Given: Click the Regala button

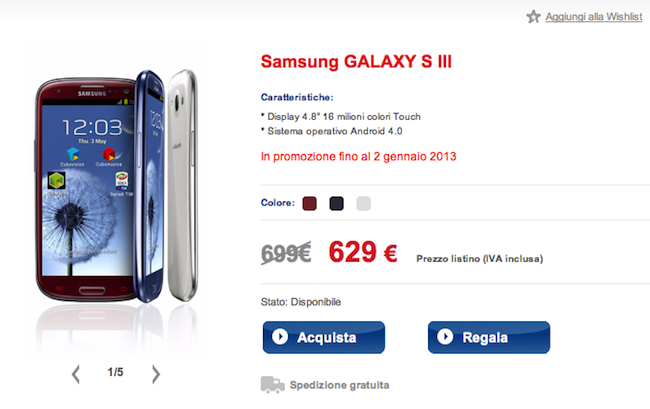Looking at the screenshot, I should tap(489, 337).
